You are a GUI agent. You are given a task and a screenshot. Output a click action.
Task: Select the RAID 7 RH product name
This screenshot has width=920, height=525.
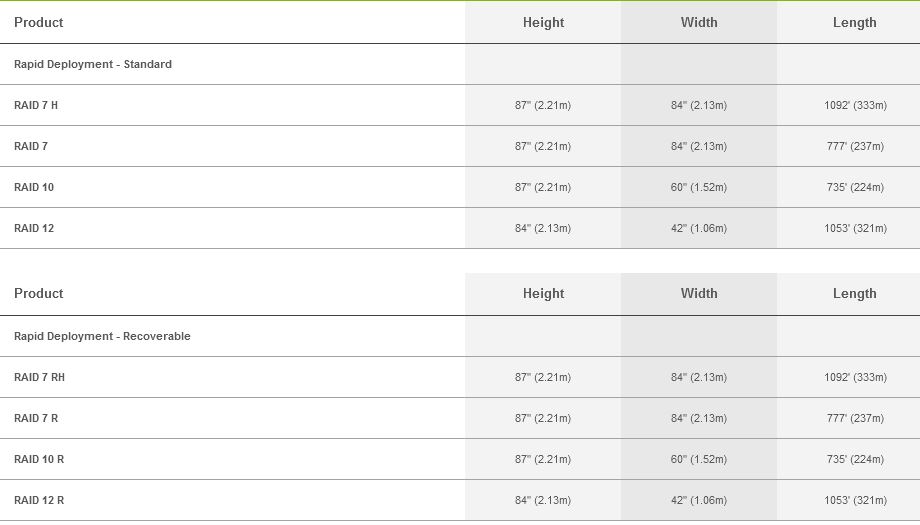[40, 377]
